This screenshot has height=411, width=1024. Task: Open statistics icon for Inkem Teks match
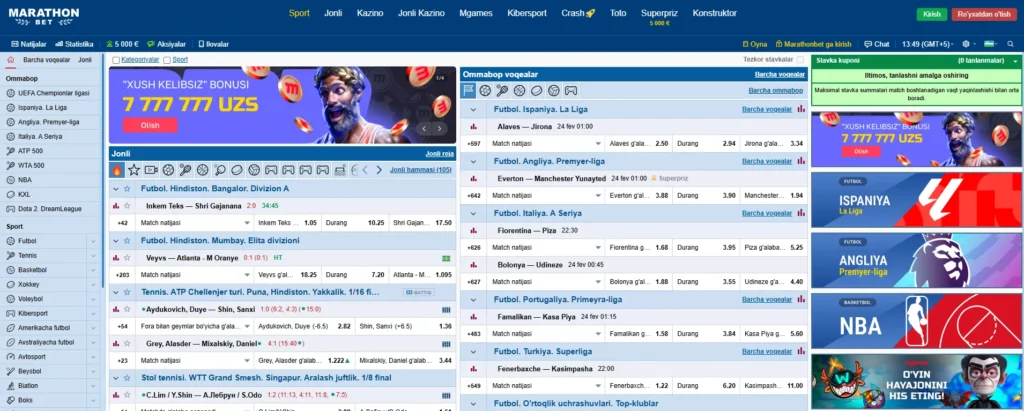tap(116, 206)
